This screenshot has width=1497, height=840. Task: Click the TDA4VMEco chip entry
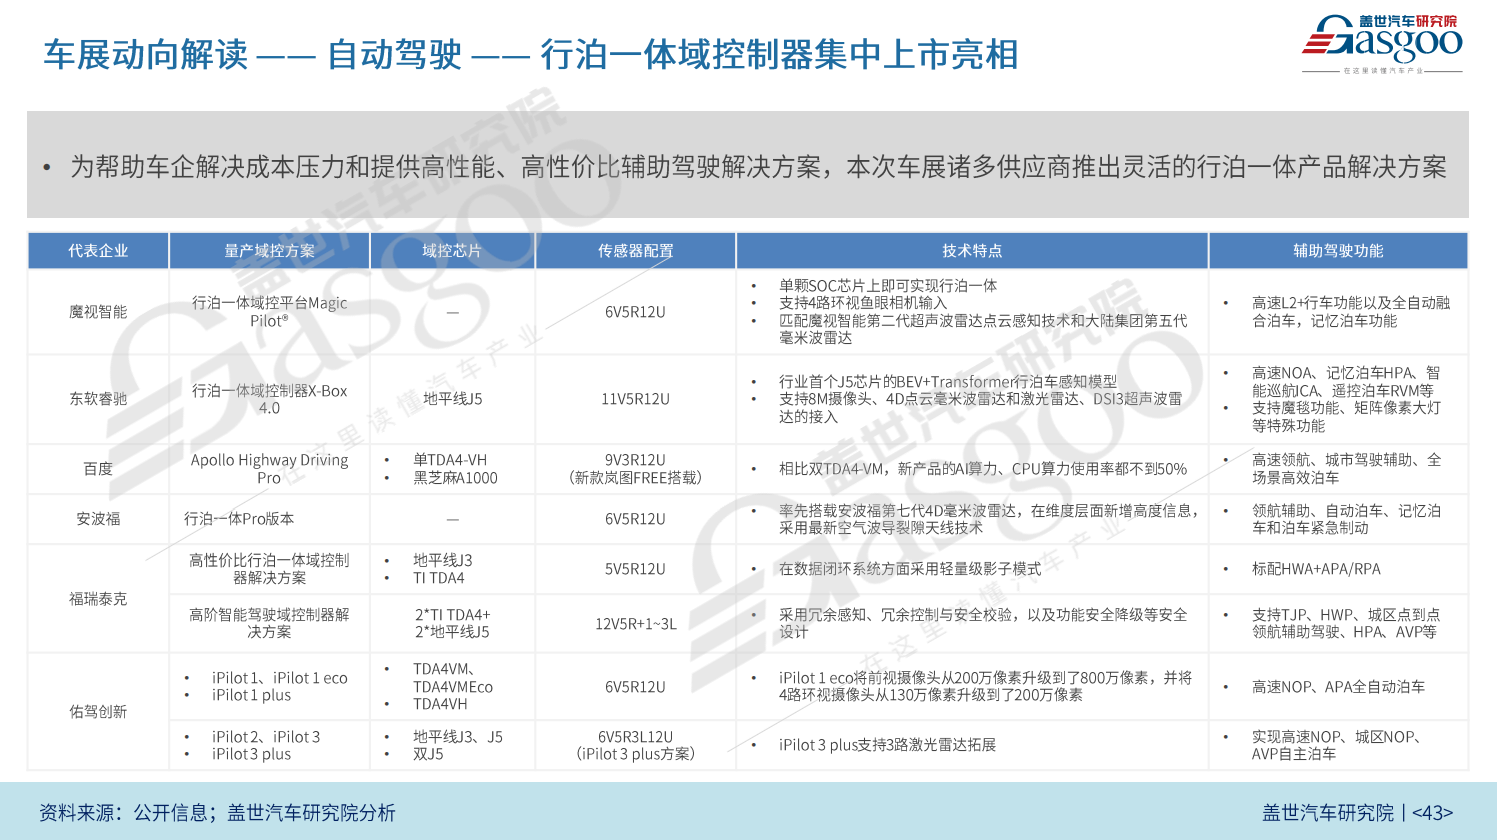click(453, 687)
